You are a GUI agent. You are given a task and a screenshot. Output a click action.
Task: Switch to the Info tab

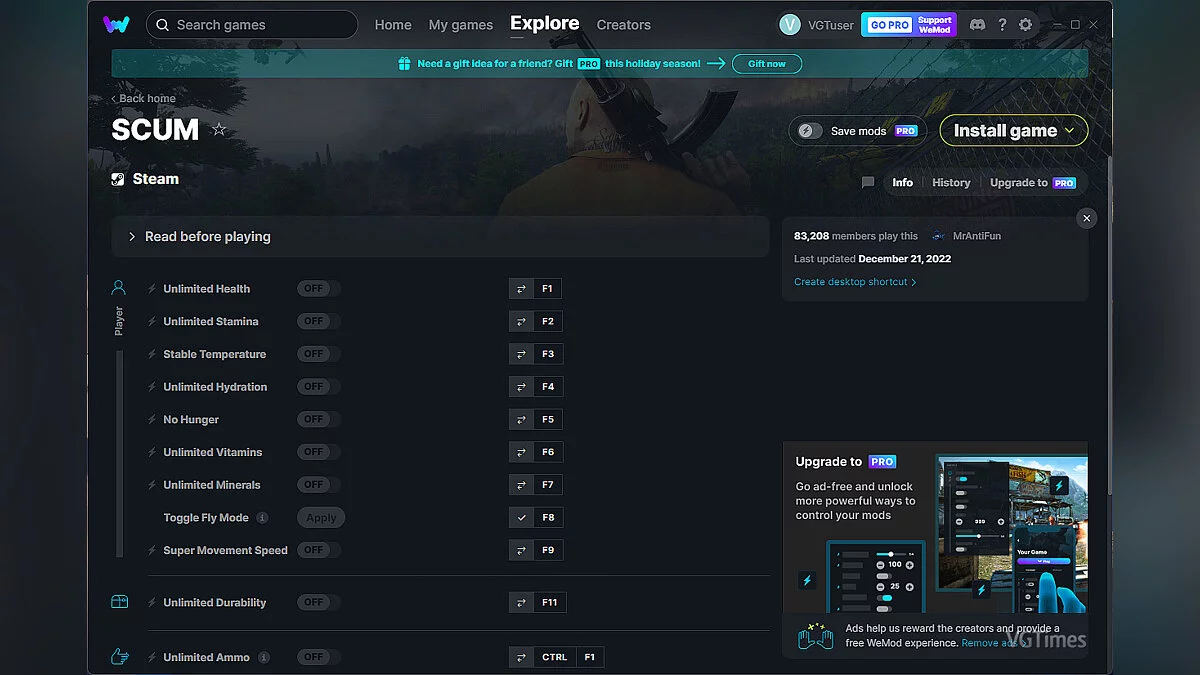(x=903, y=183)
